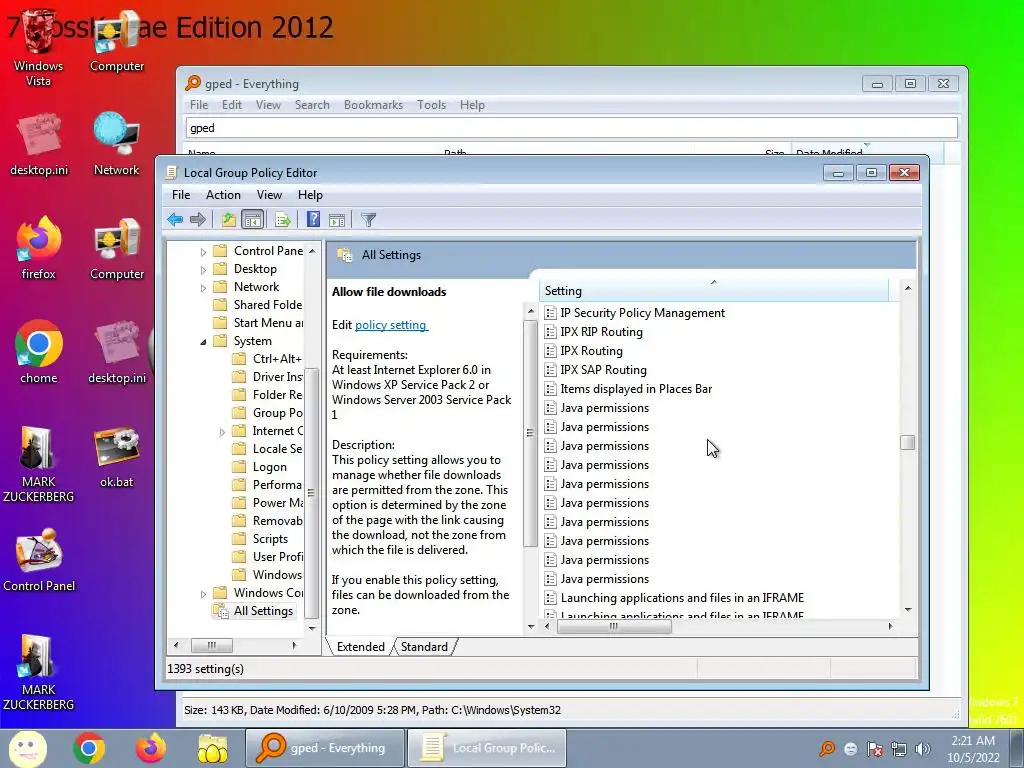The height and width of the screenshot is (768, 1024).
Task: Open the Windows Vista recycle bin desktop icon
Action: (39, 47)
